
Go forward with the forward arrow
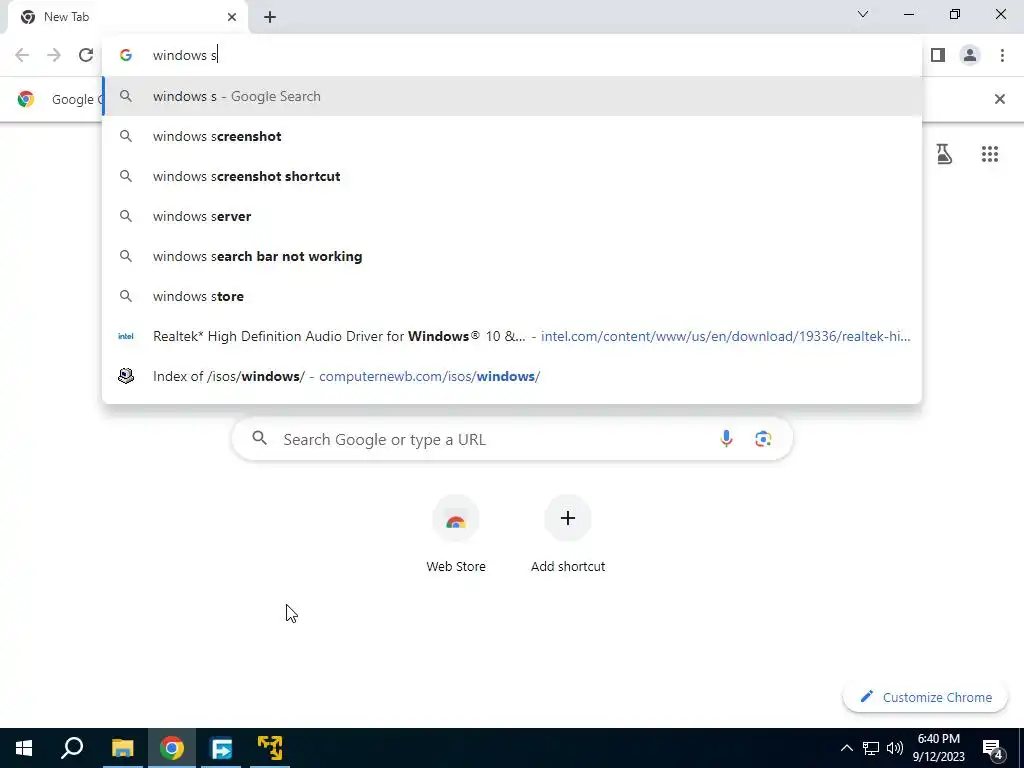(54, 55)
